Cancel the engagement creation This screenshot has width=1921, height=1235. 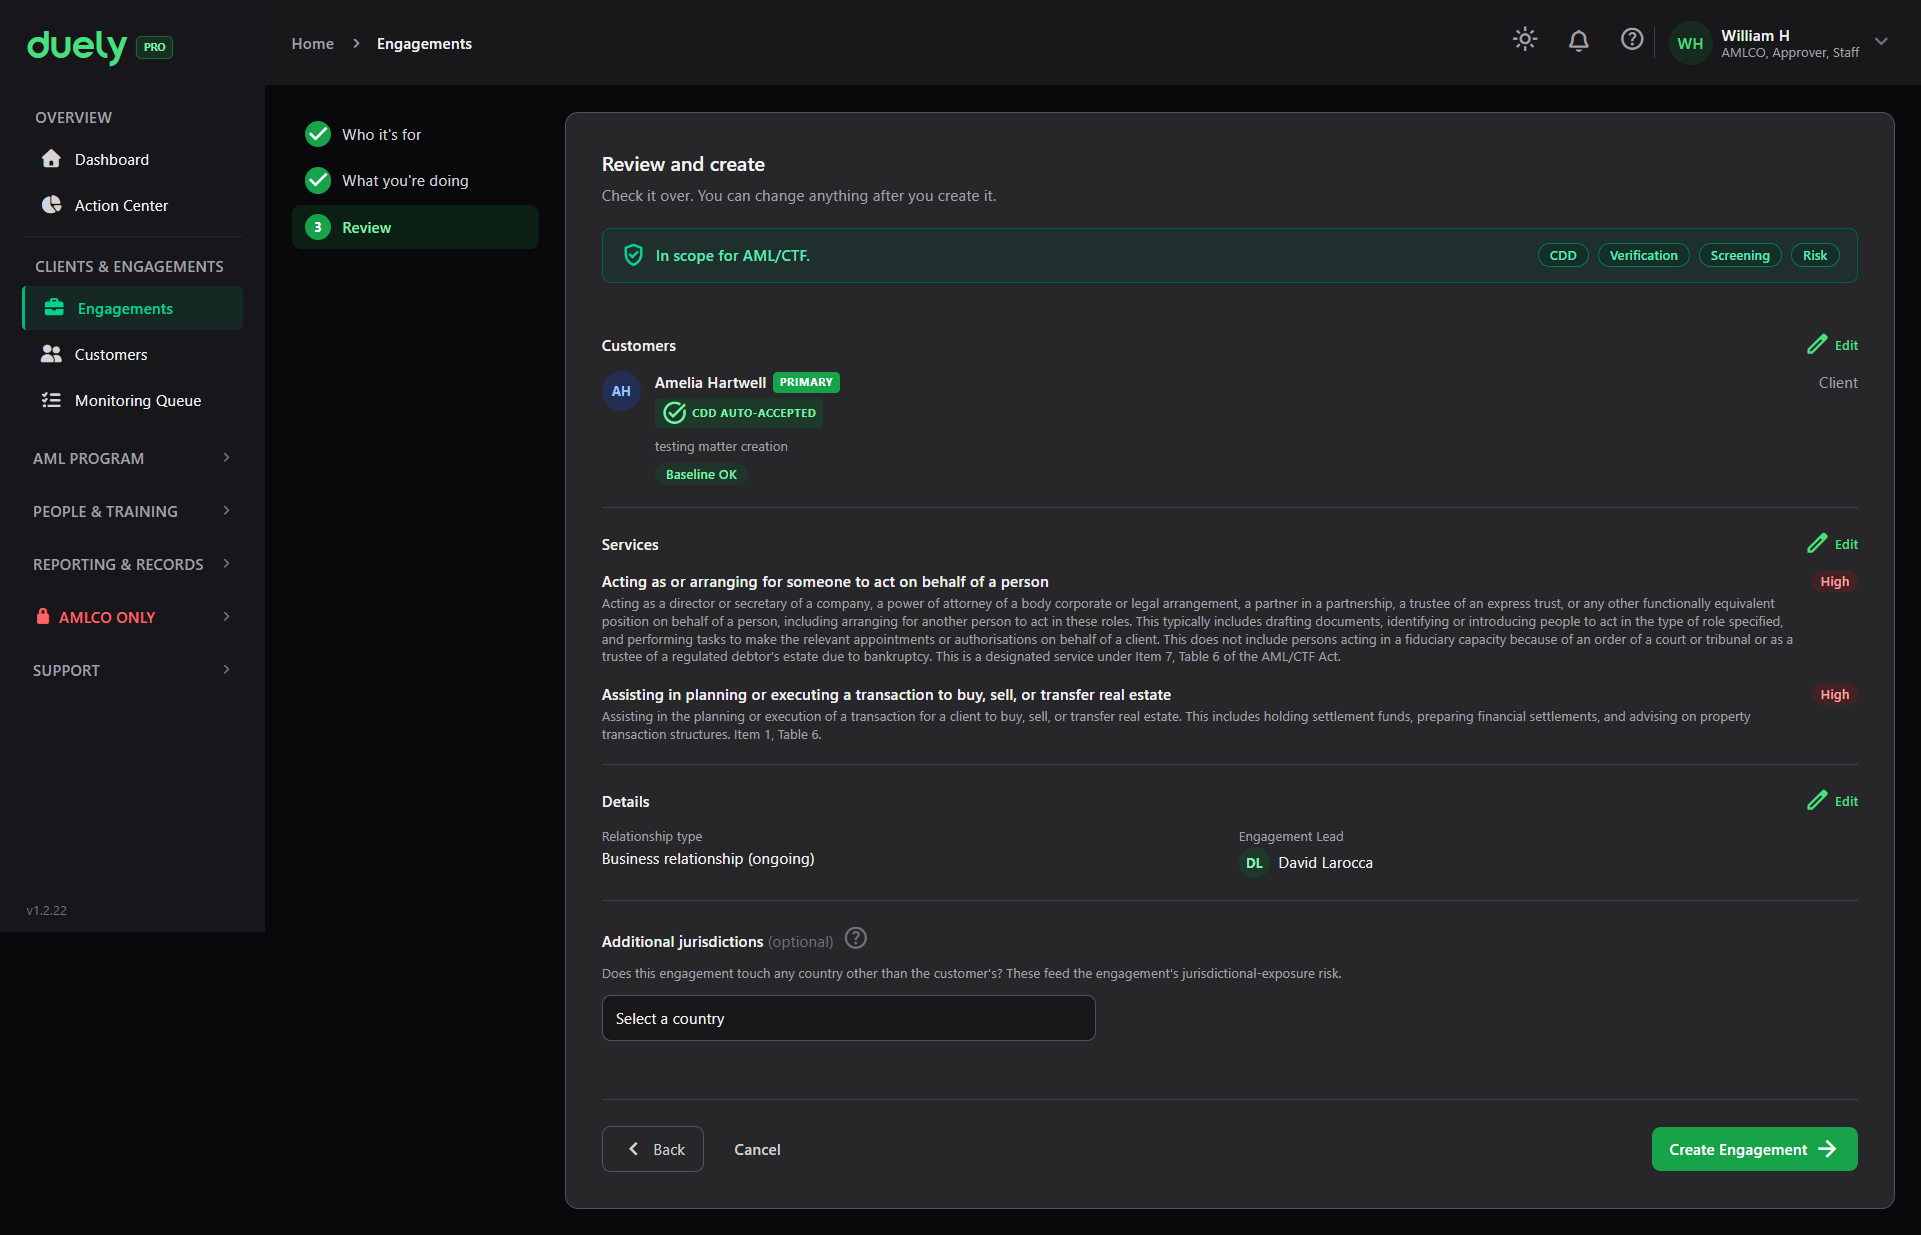757,1149
